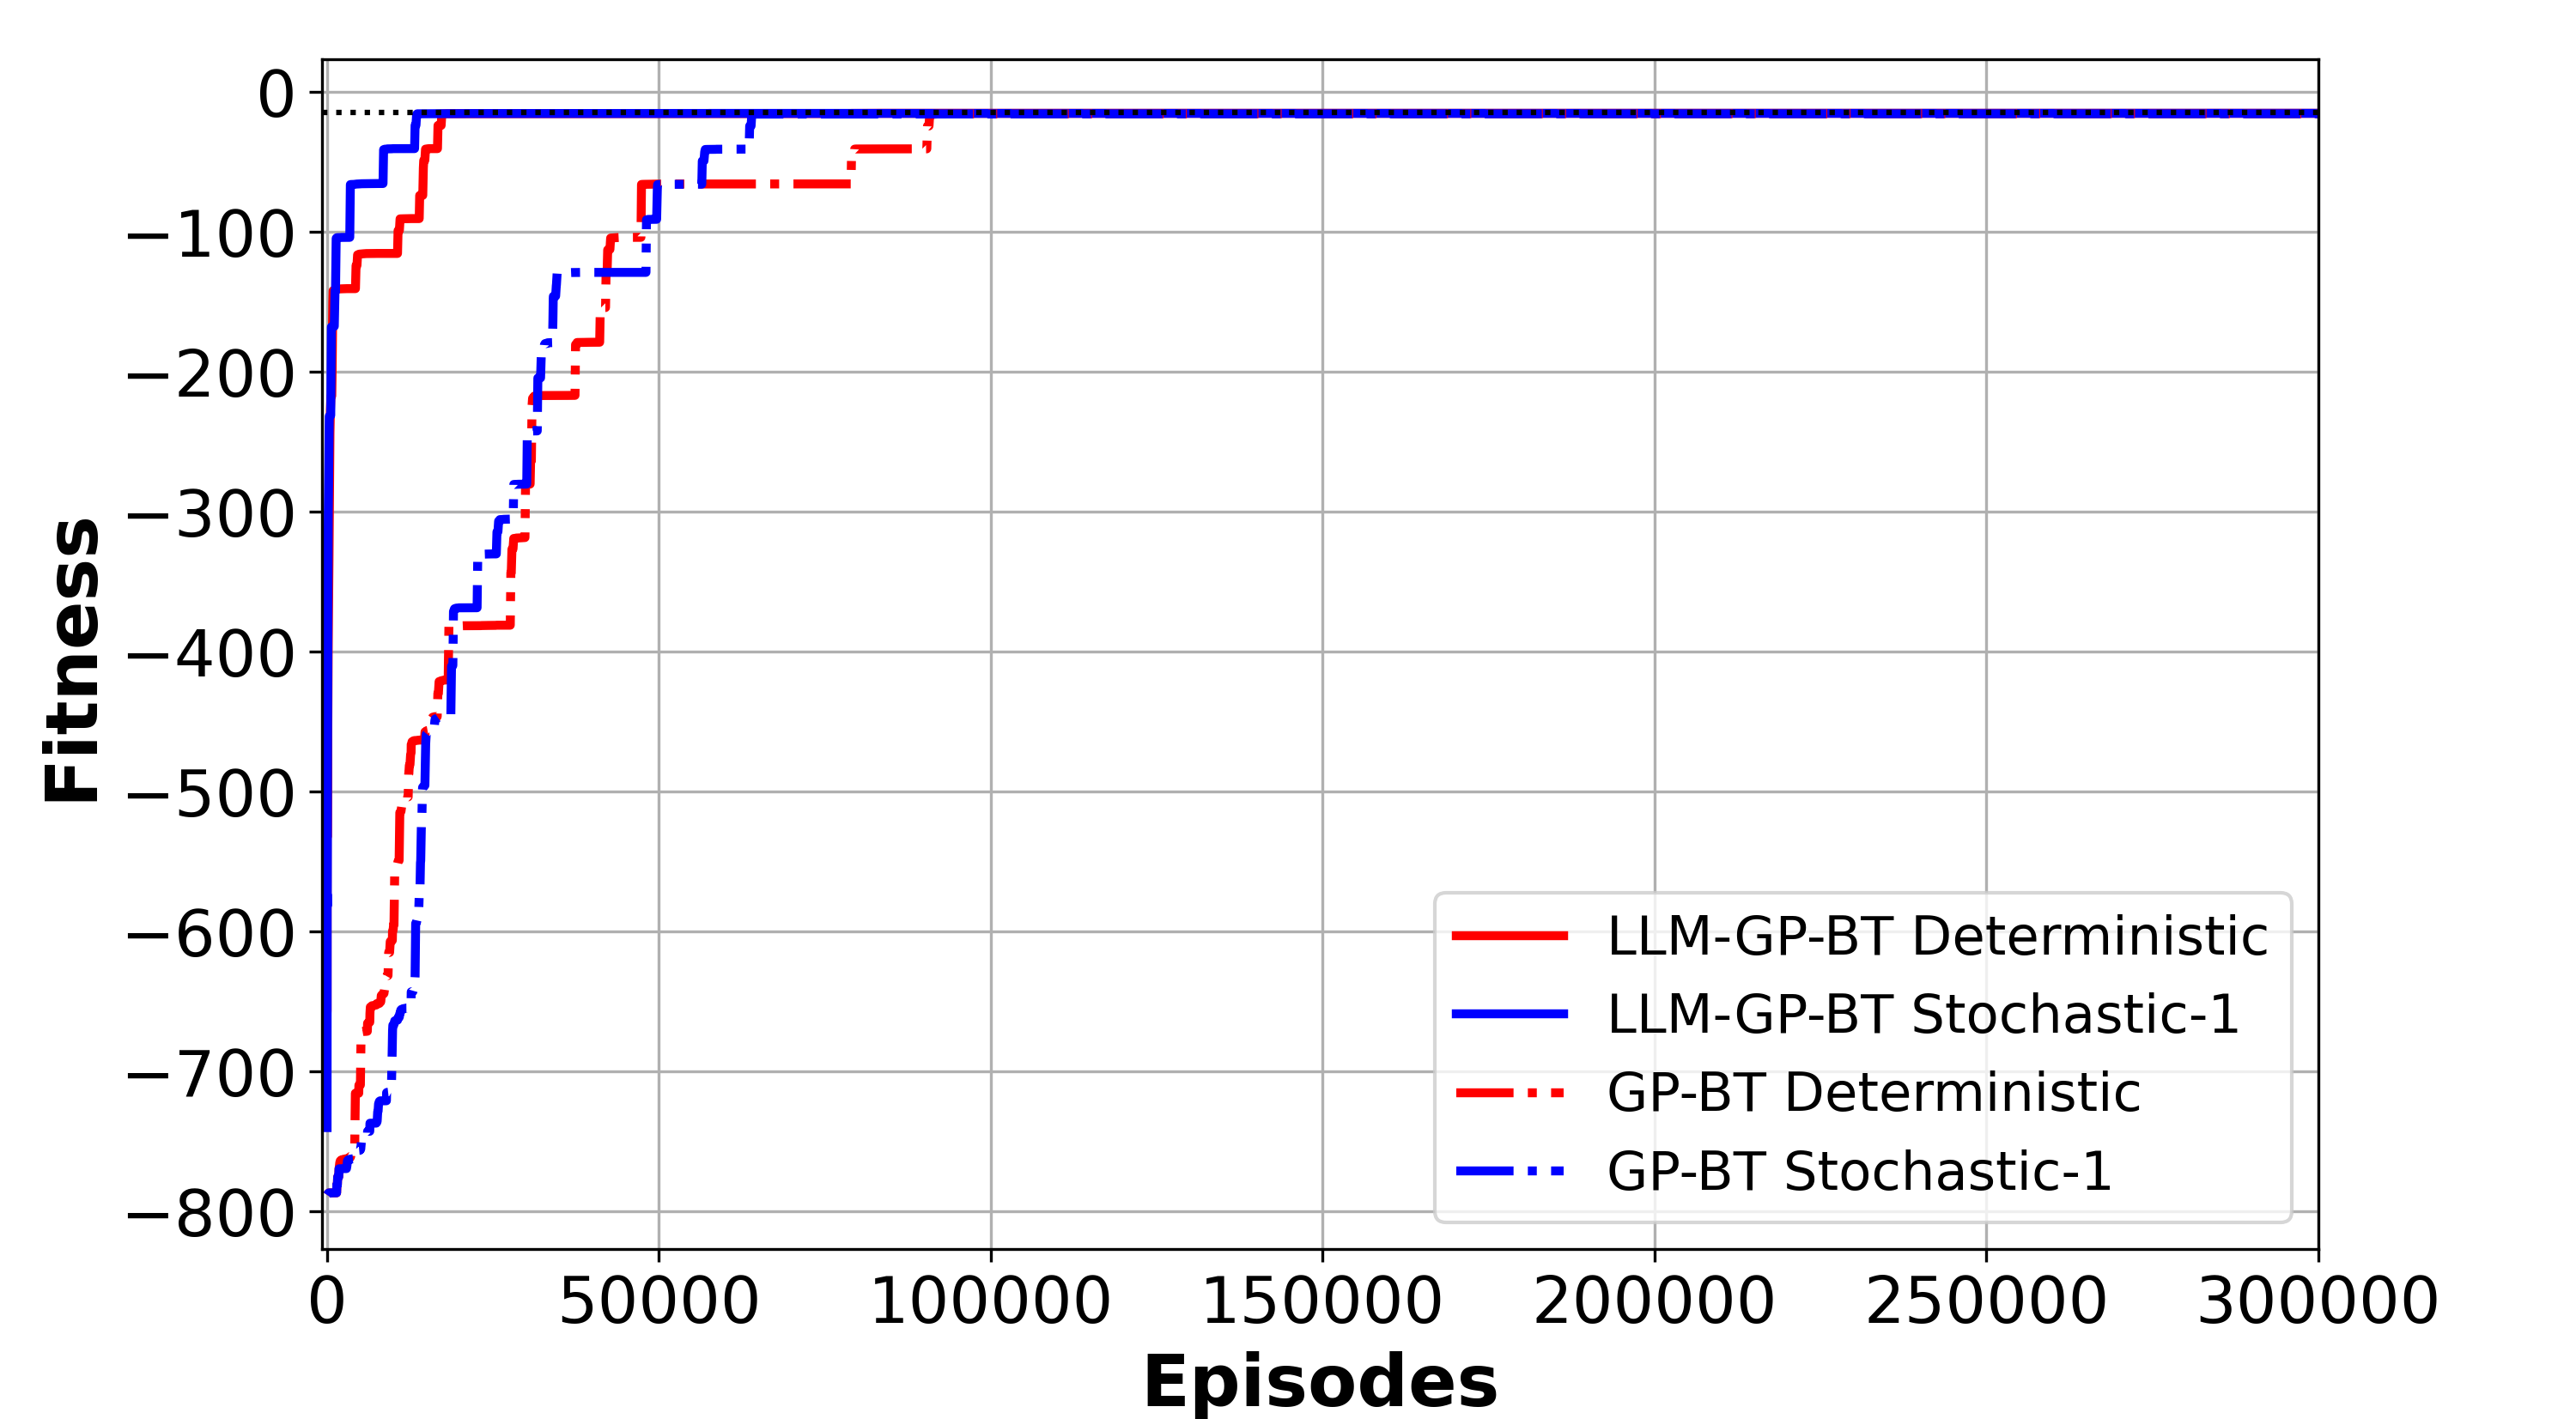Click the 200000 x-axis tick label

pyautogui.click(x=1653, y=1301)
